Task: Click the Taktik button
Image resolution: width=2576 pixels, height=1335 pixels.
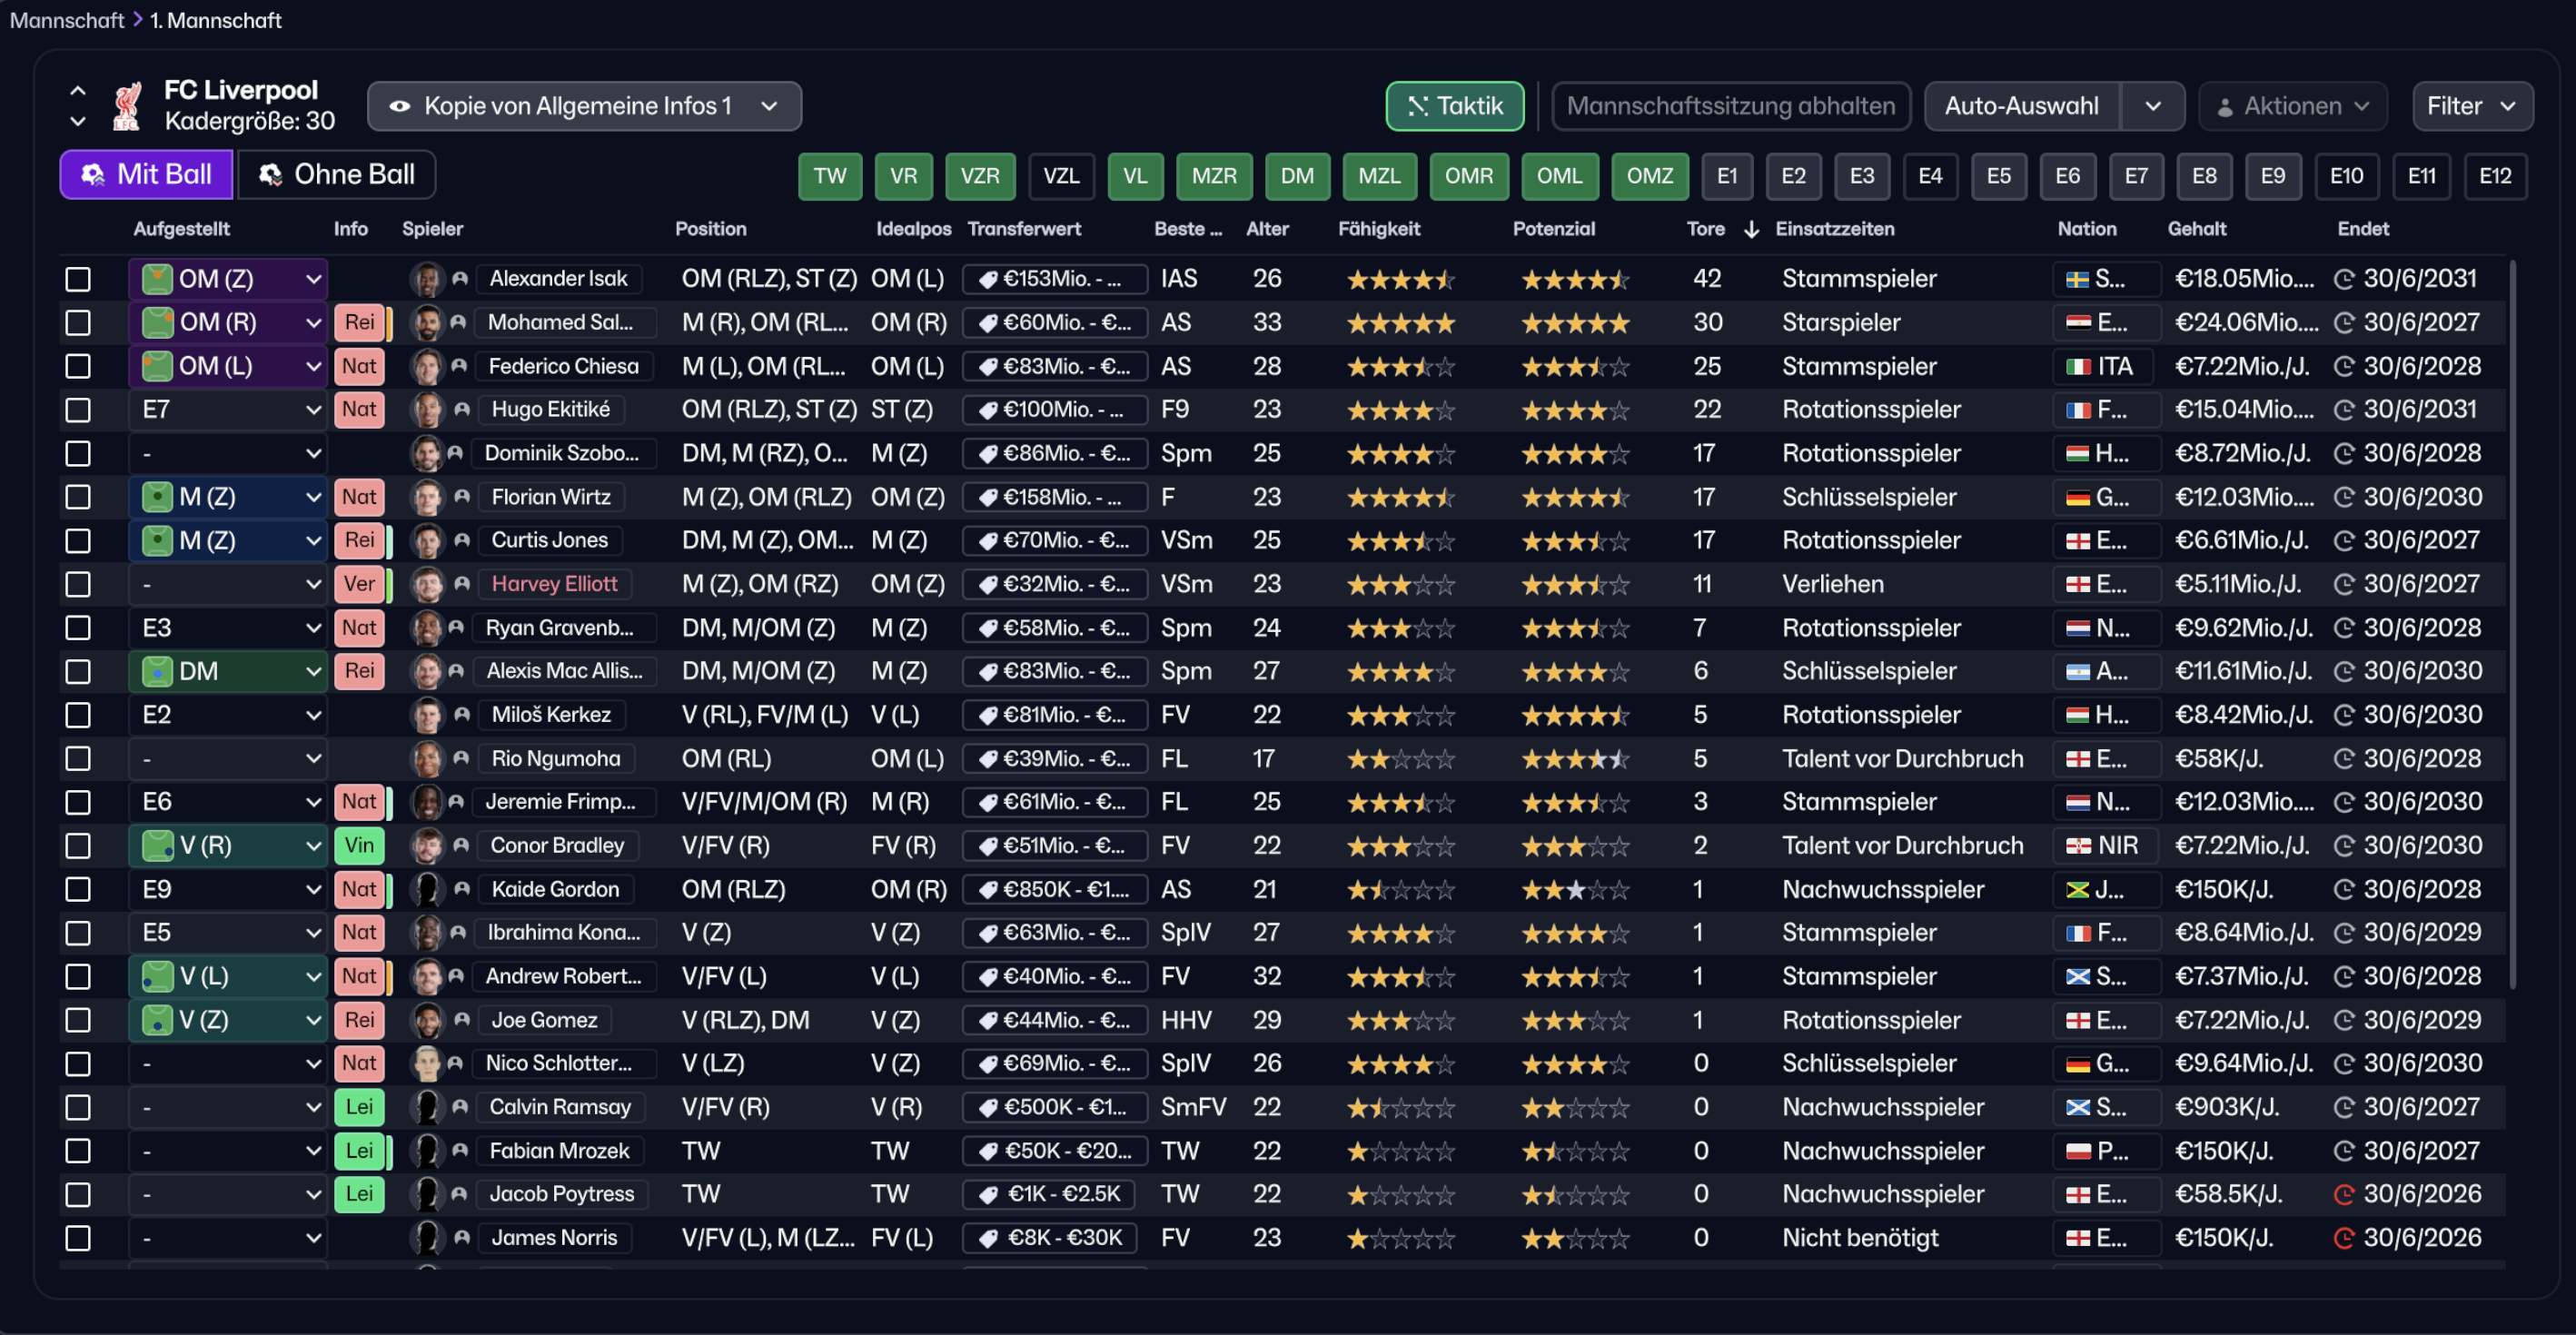Action: tap(1454, 106)
